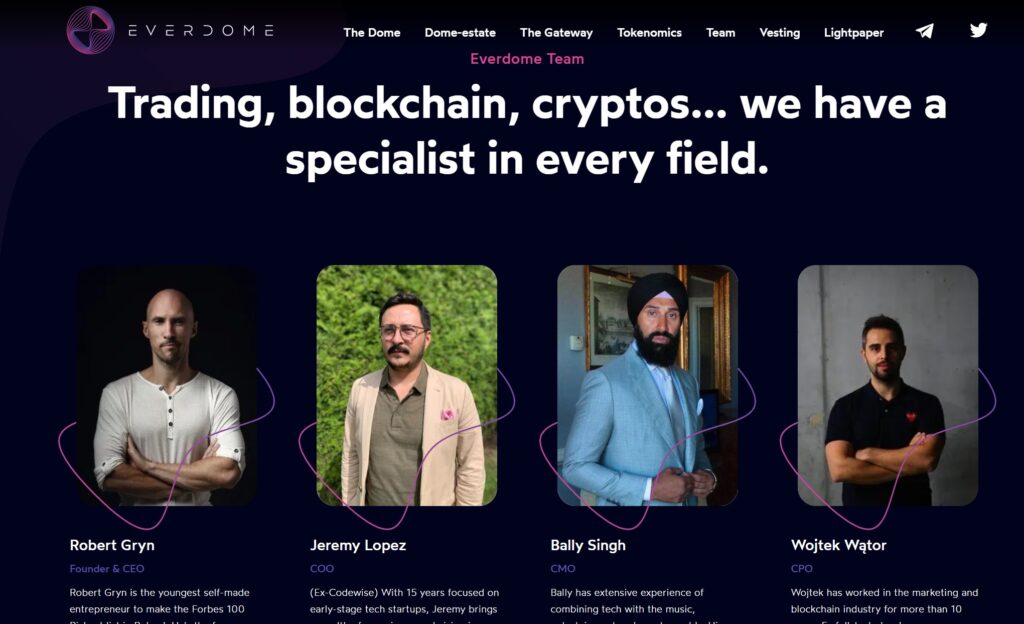This screenshot has width=1024, height=624.
Task: Click the Jeremy Lopez name heading
Action: pos(358,546)
